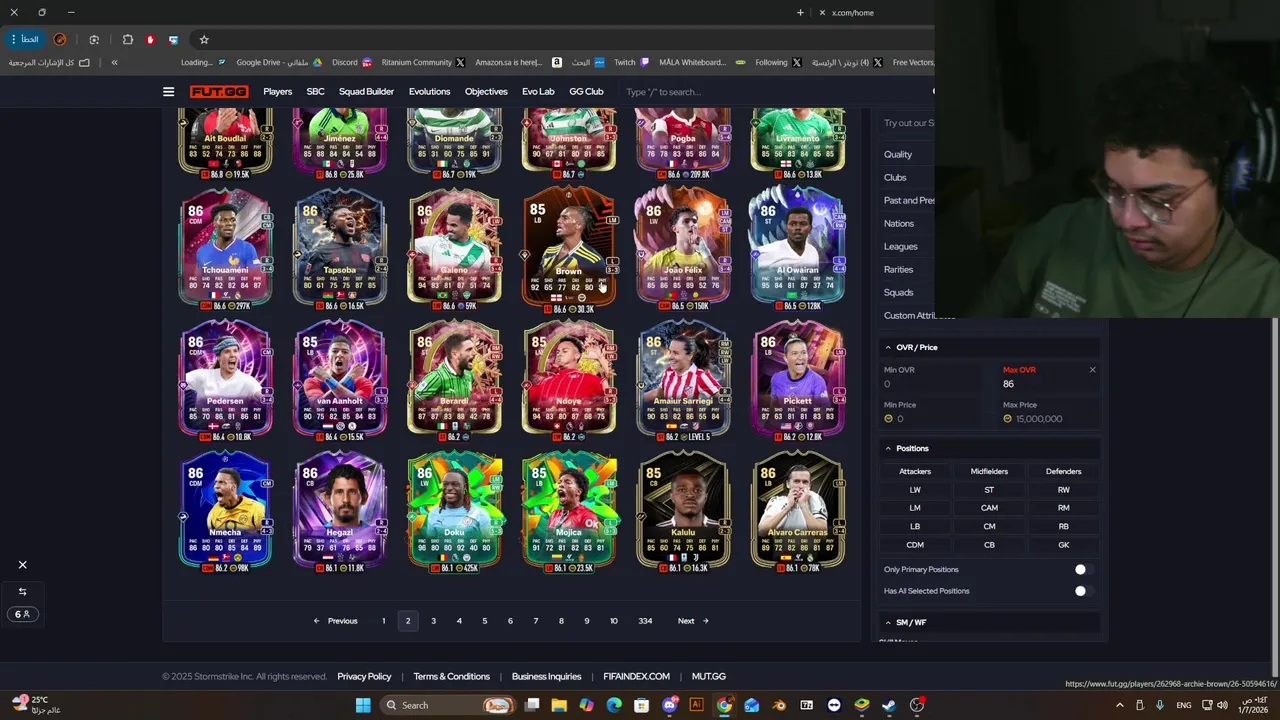Open the Terms & Conditions link
The height and width of the screenshot is (720, 1280).
pyautogui.click(x=451, y=677)
